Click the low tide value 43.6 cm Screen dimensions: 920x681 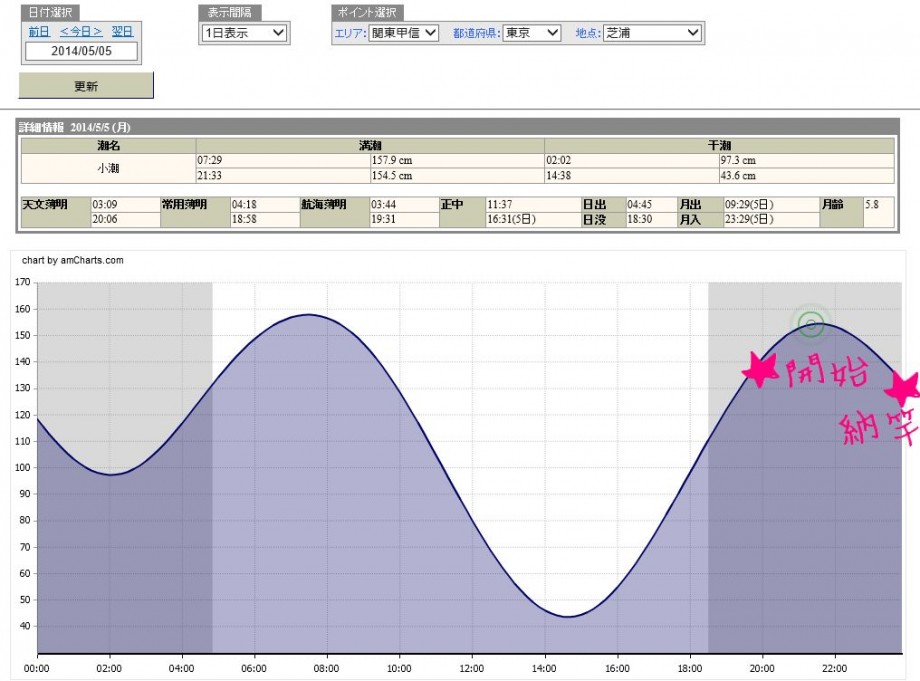(x=738, y=175)
